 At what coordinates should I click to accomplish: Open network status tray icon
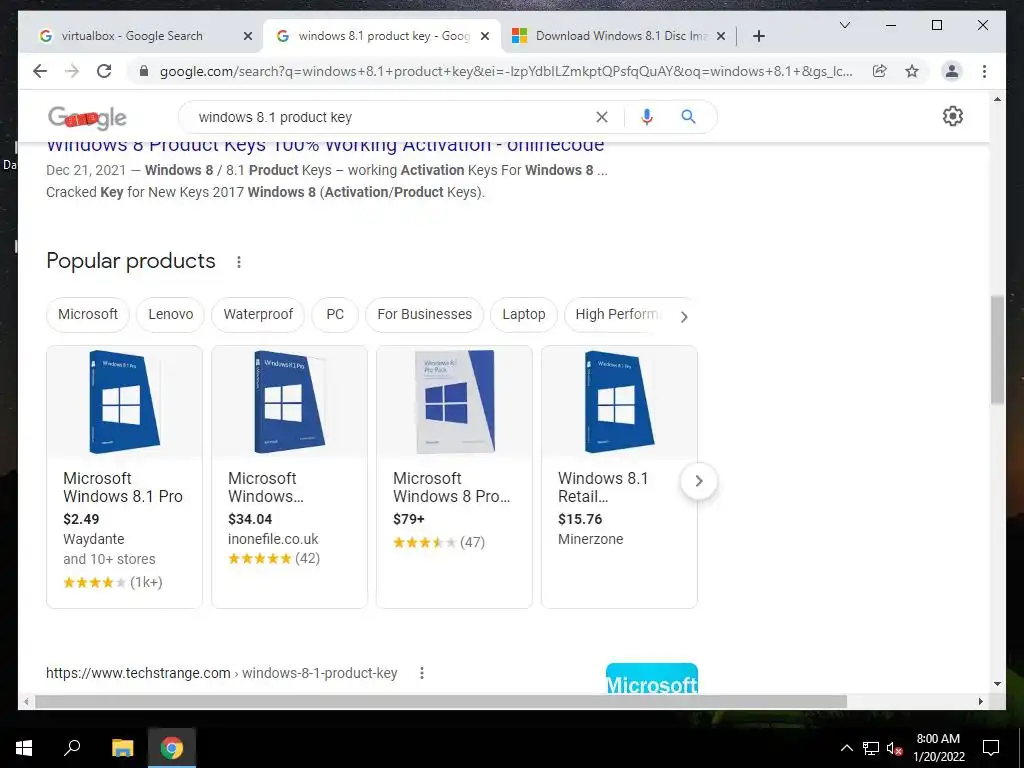point(871,748)
